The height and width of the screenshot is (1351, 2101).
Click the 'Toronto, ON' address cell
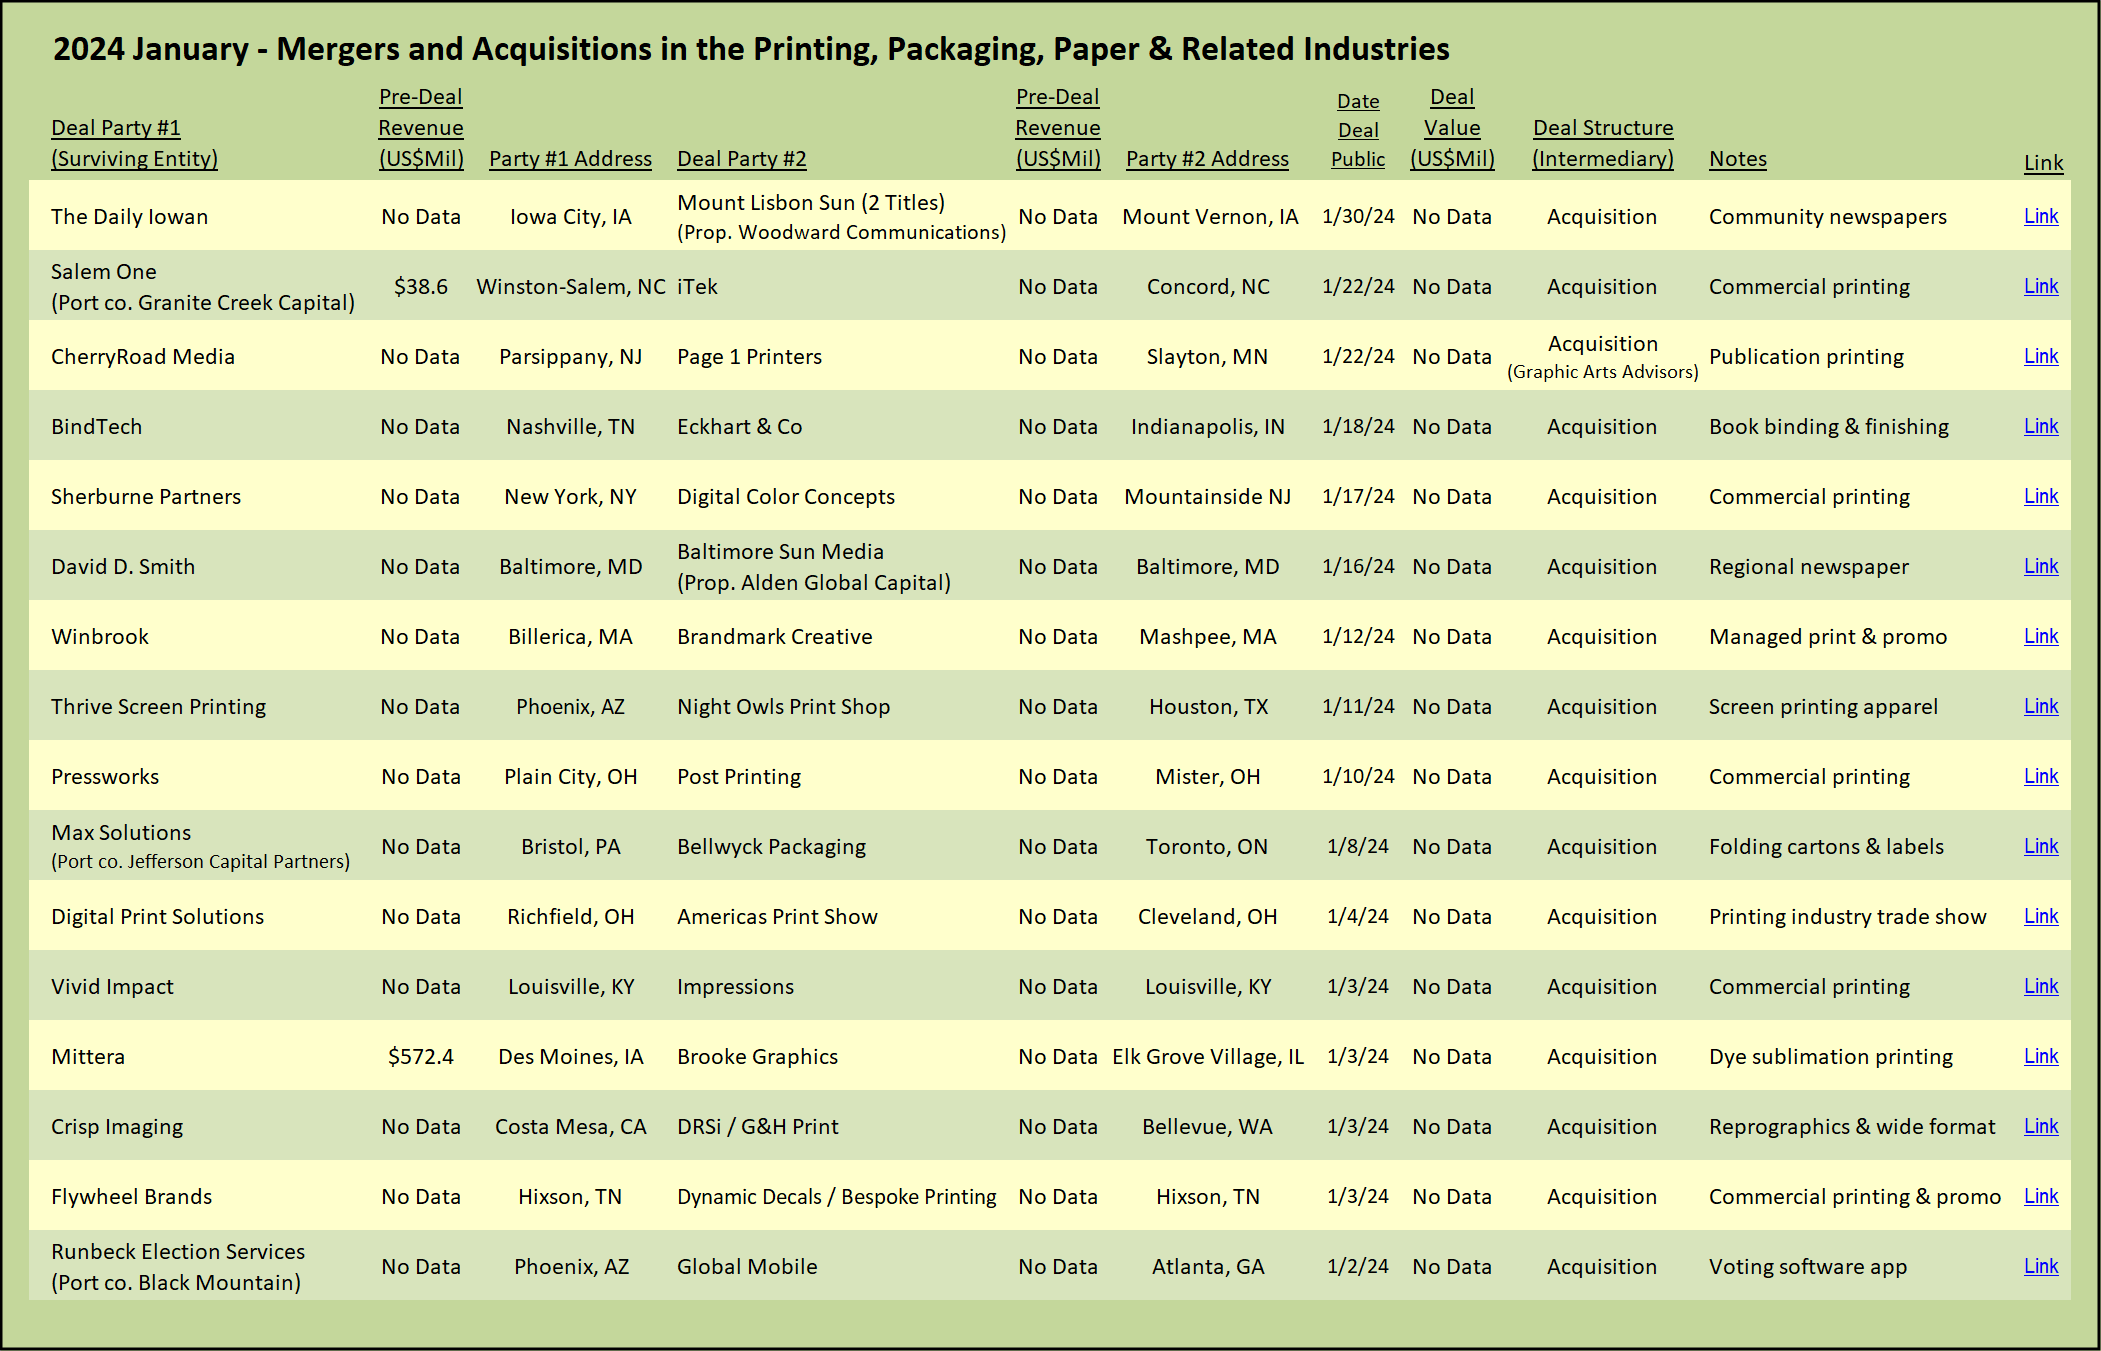(1207, 847)
